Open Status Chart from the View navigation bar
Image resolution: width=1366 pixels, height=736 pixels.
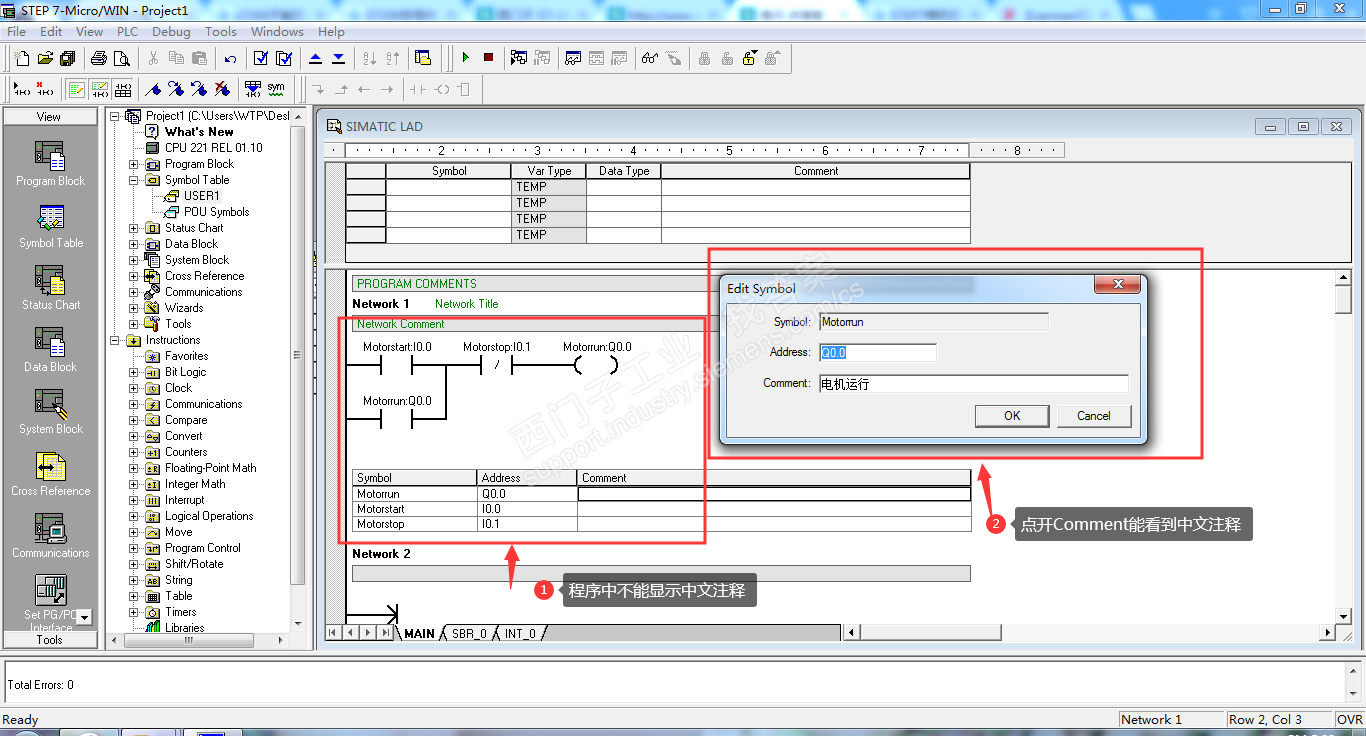coord(50,288)
